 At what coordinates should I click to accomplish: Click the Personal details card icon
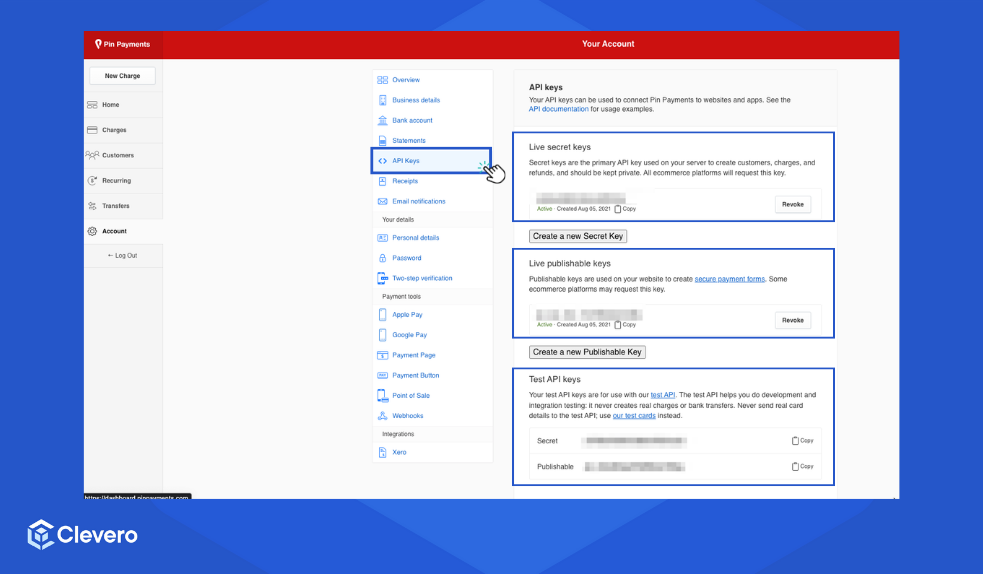point(382,237)
